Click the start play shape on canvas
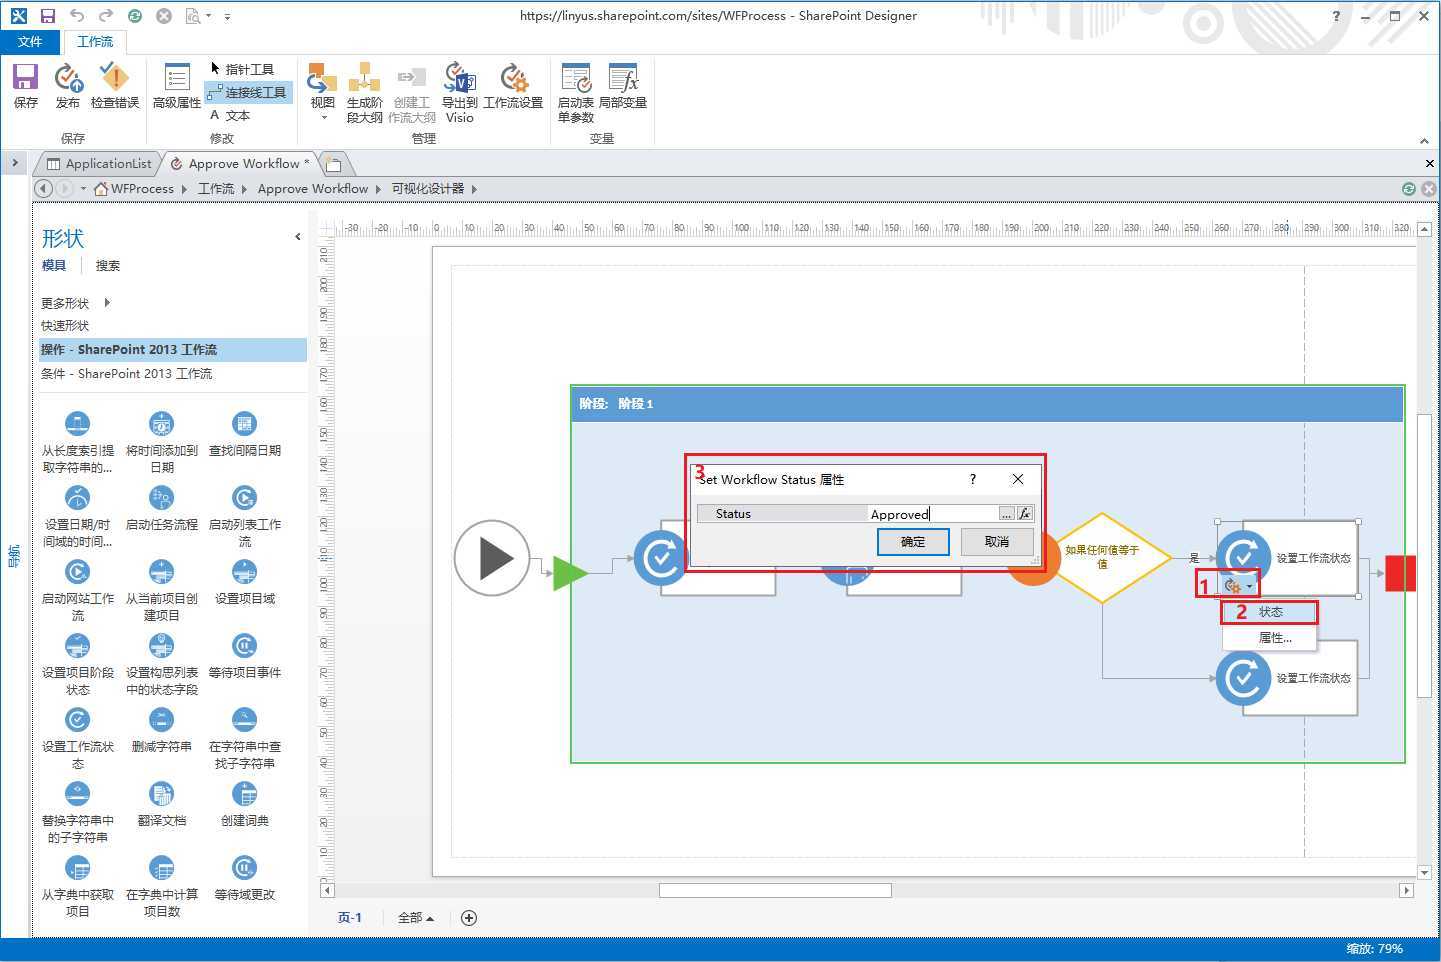This screenshot has width=1441, height=962. 491,558
